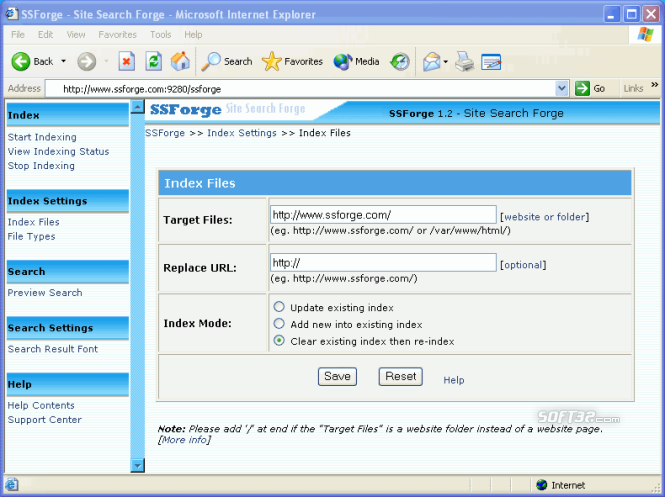The width and height of the screenshot is (665, 497).
Task: Click the Mail envelope icon
Action: pyautogui.click(x=431, y=61)
